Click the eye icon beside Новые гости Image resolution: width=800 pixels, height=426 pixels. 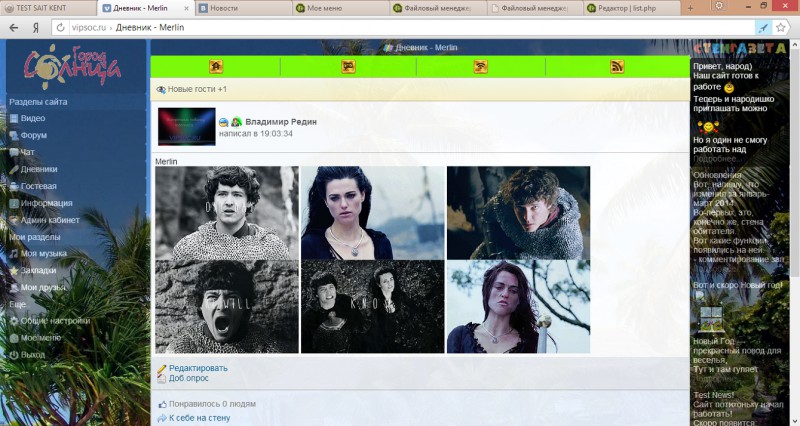click(161, 89)
